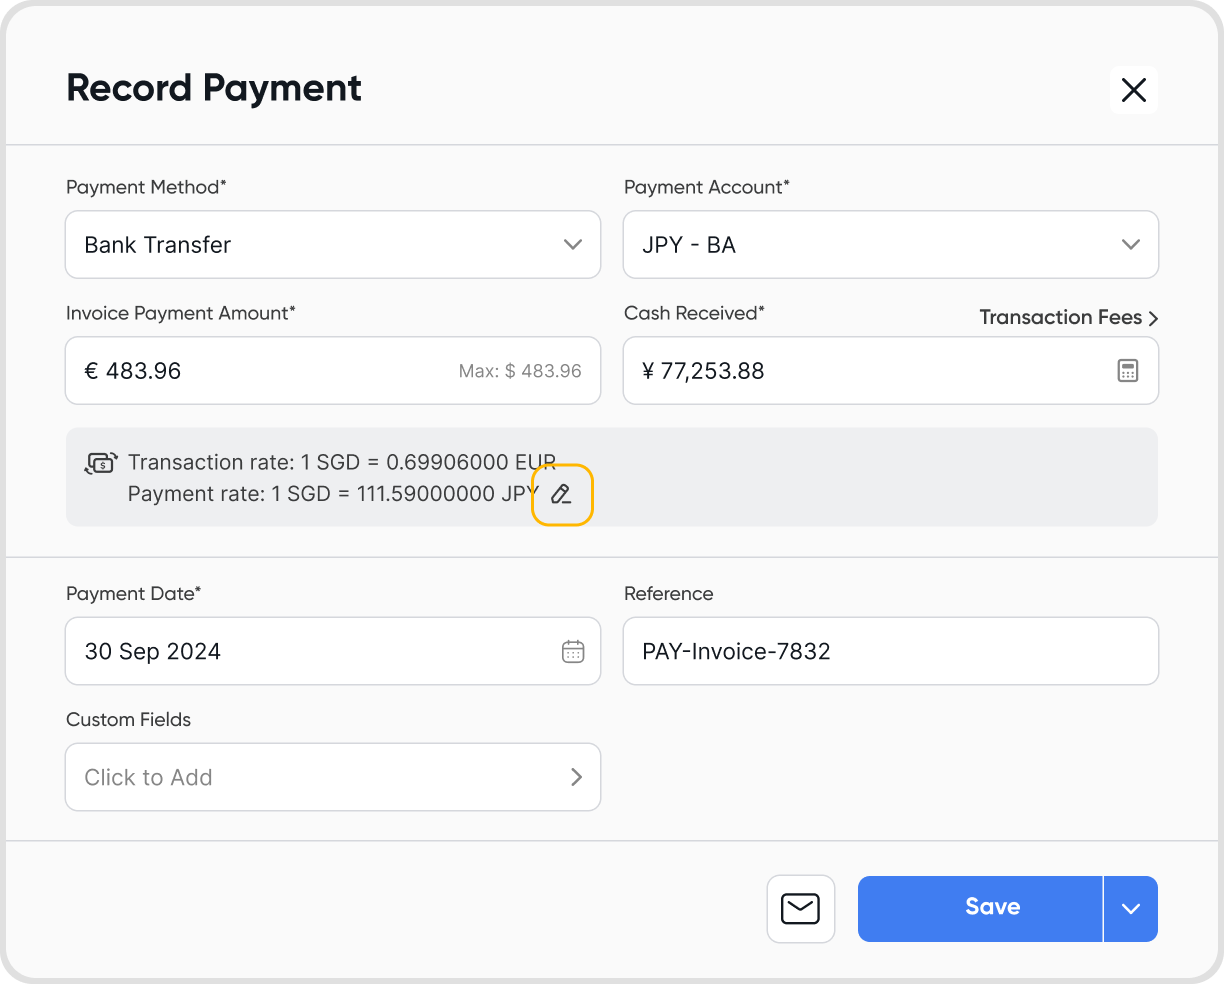This screenshot has width=1224, height=984.
Task: Click the pencil icon to edit payment rate
Action: 561,494
